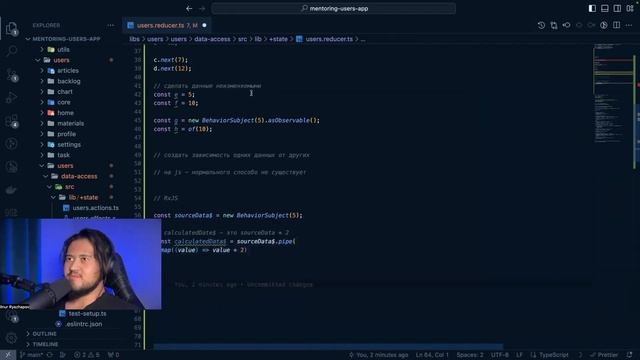Open notifications bell in status bar

pos(630,355)
